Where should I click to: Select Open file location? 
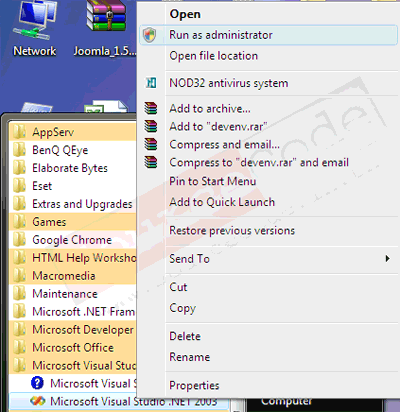[x=213, y=56]
